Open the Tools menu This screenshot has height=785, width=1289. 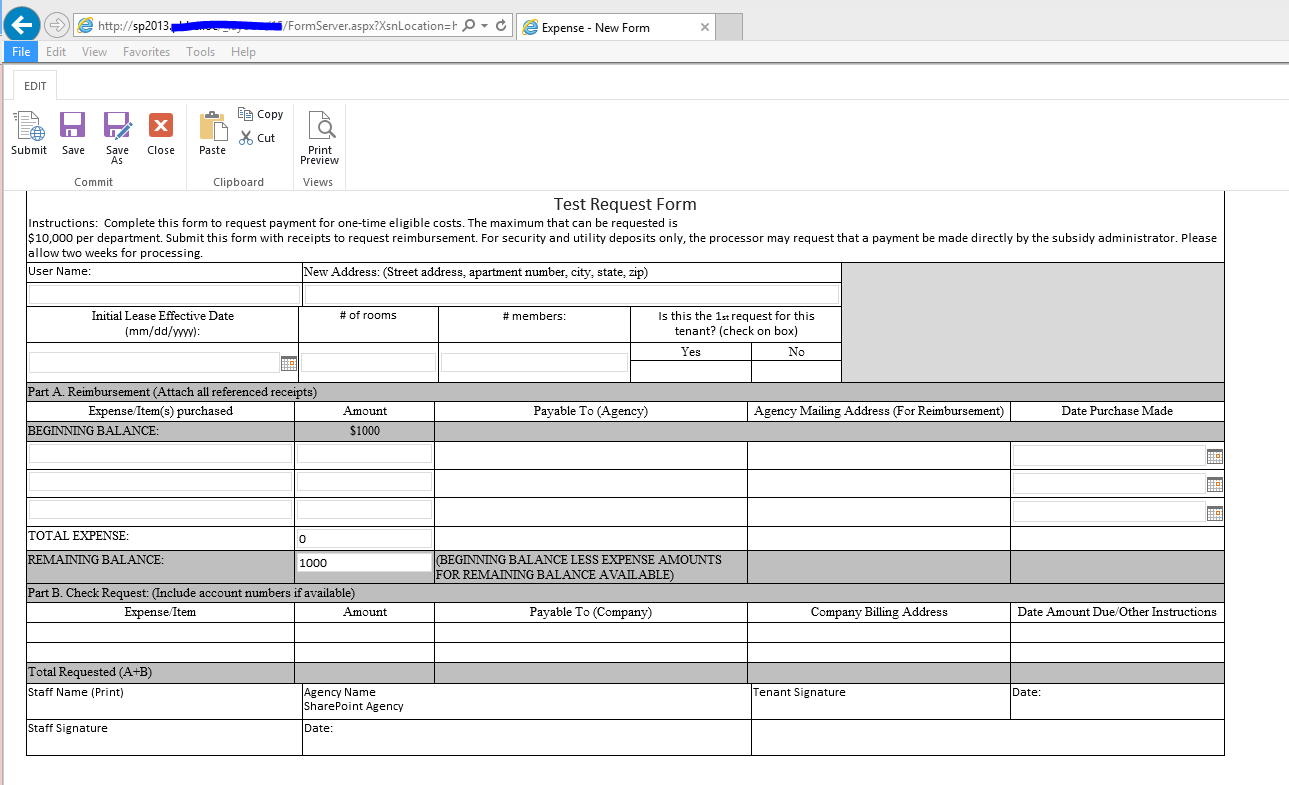pos(199,51)
